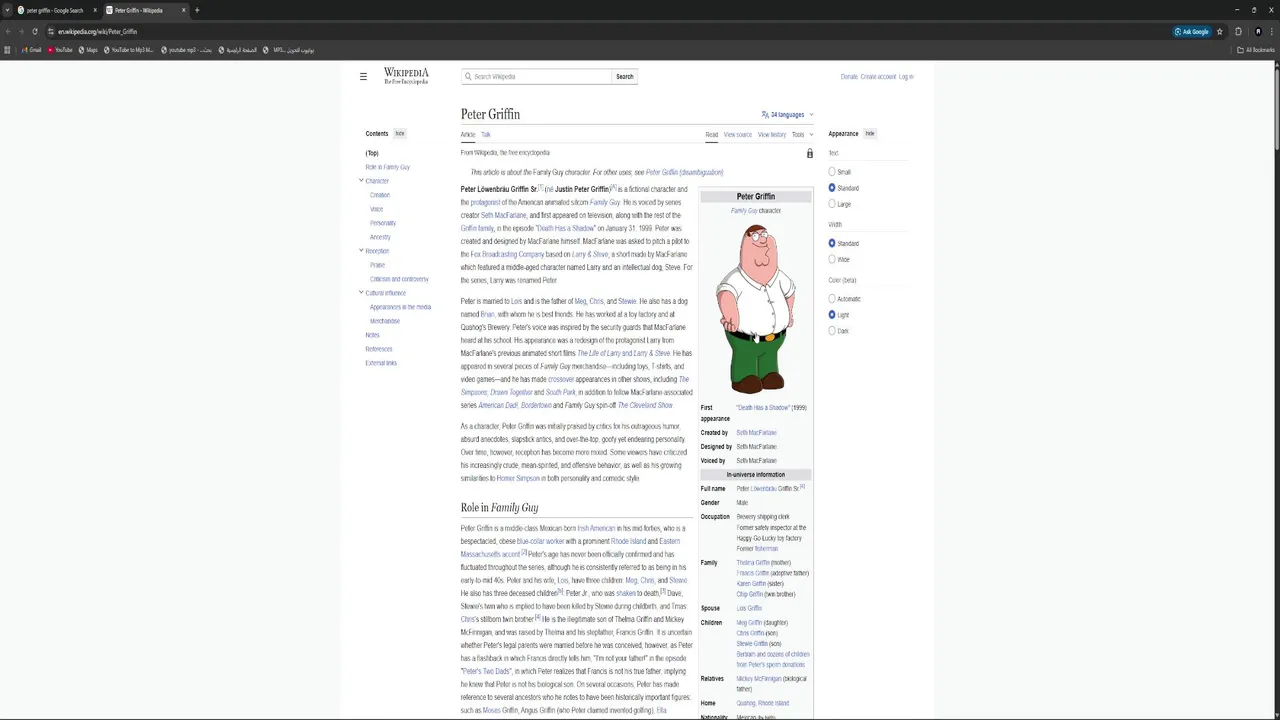Open the Quahog, Rhode Island infobox link

pos(763,703)
